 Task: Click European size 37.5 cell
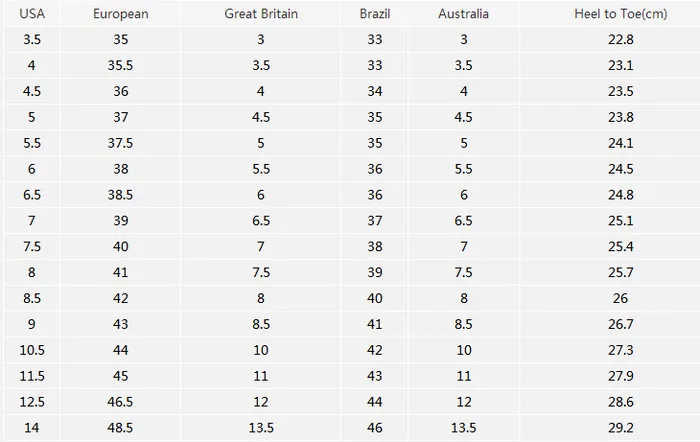pyautogui.click(x=120, y=143)
